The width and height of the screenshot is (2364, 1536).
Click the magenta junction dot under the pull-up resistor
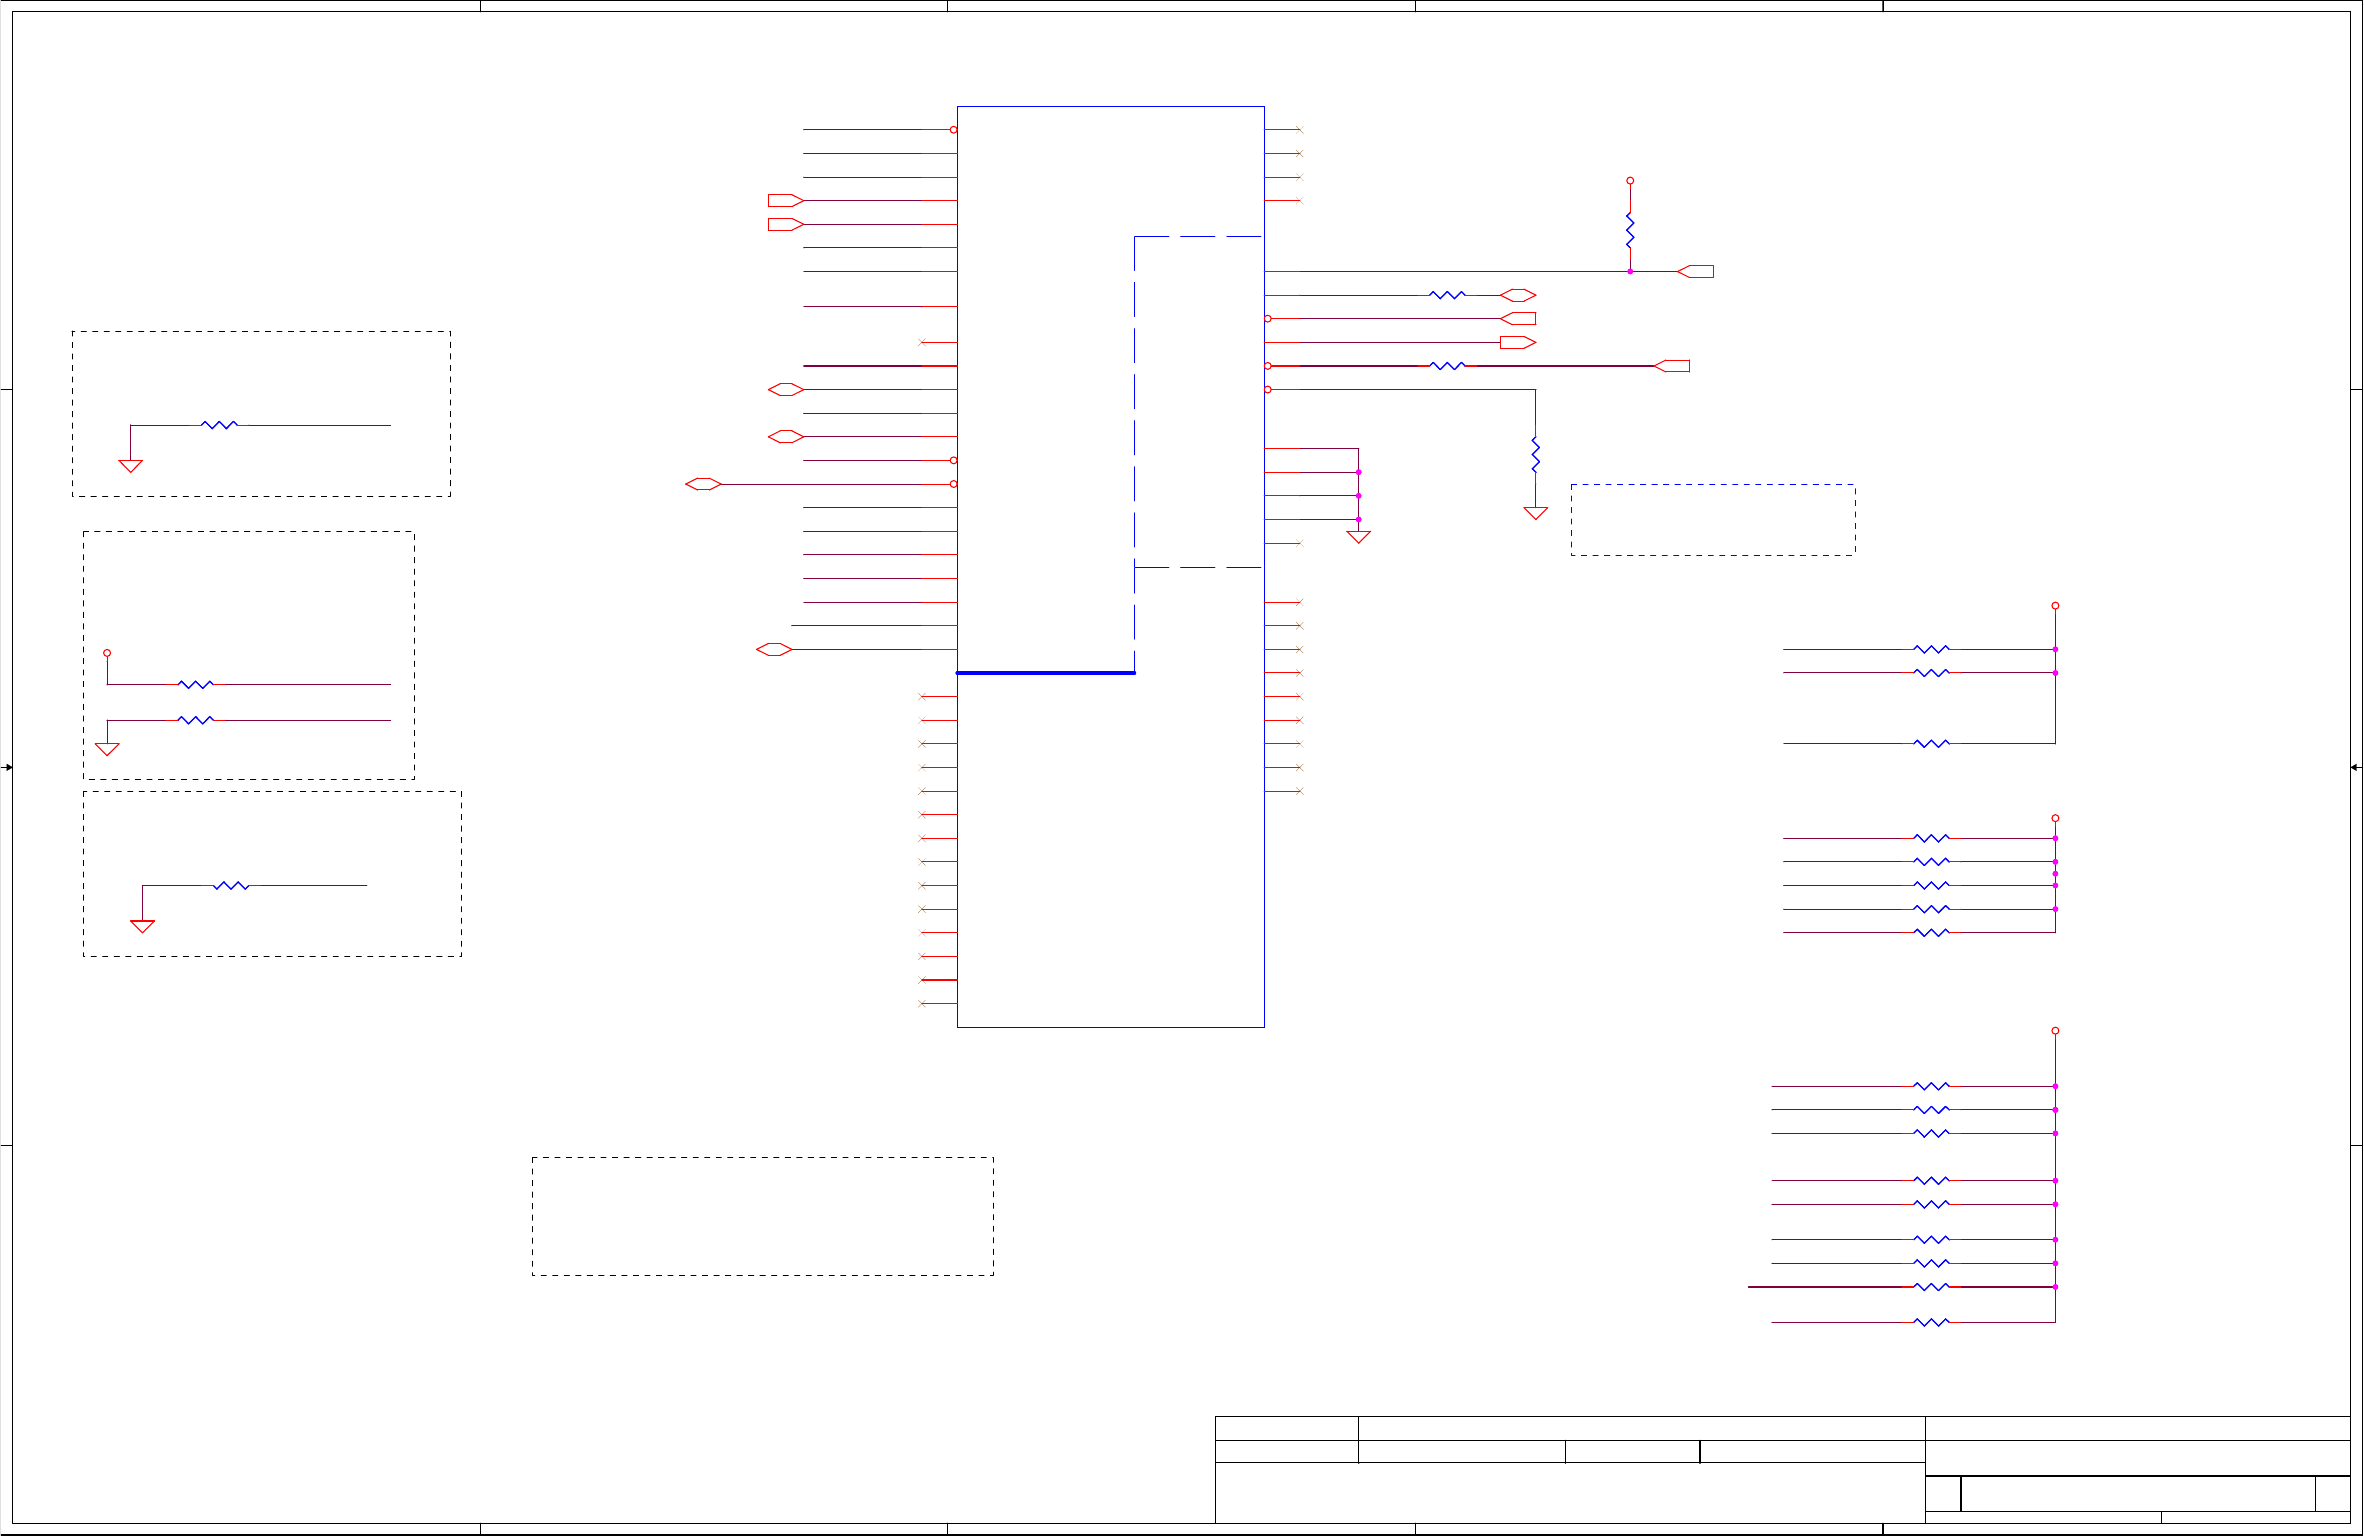tap(1630, 271)
